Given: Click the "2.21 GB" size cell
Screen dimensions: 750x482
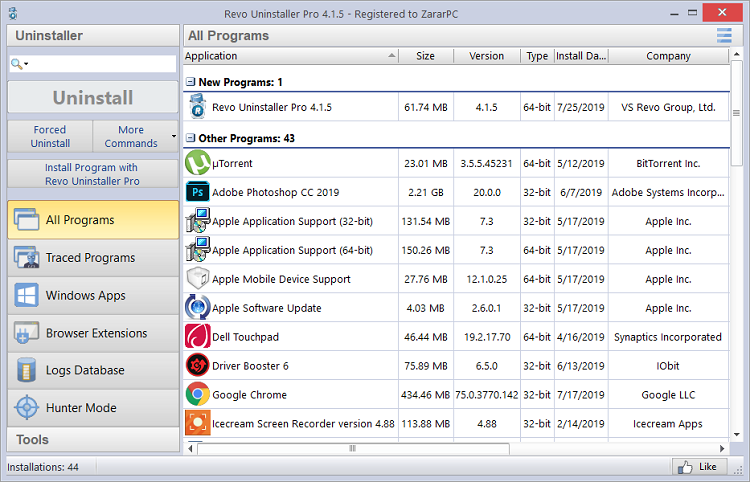Looking at the screenshot, I should pos(426,192).
